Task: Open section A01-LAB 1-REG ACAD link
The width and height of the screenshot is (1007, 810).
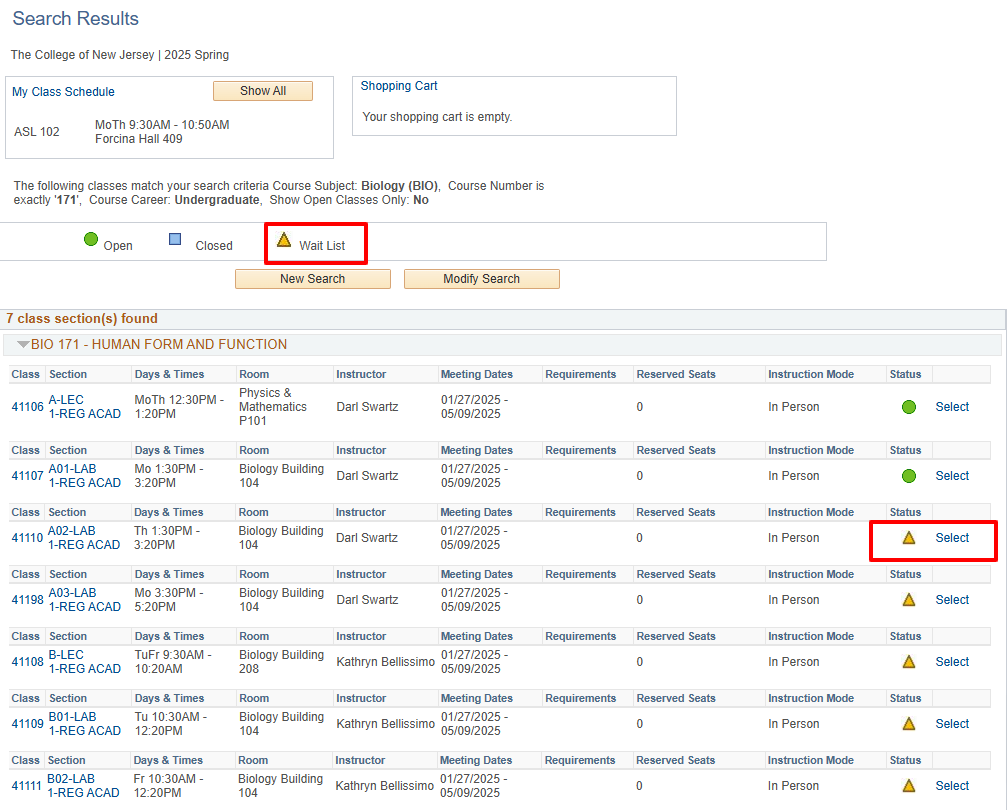Action: tap(85, 476)
